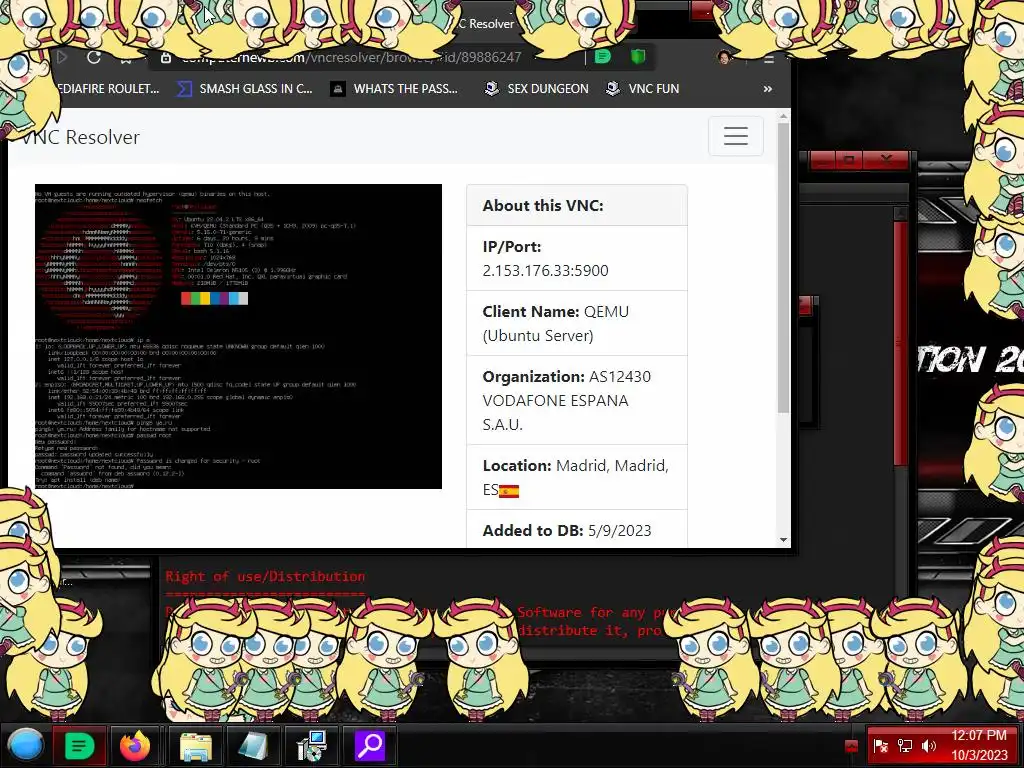
Task: Open the green chat app in the taskbar
Action: tap(79, 745)
